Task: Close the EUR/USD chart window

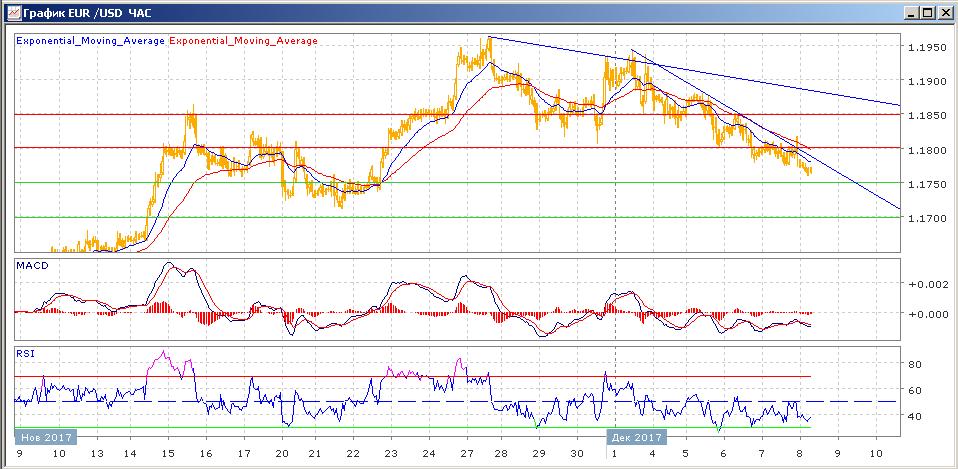Action: [x=944, y=12]
